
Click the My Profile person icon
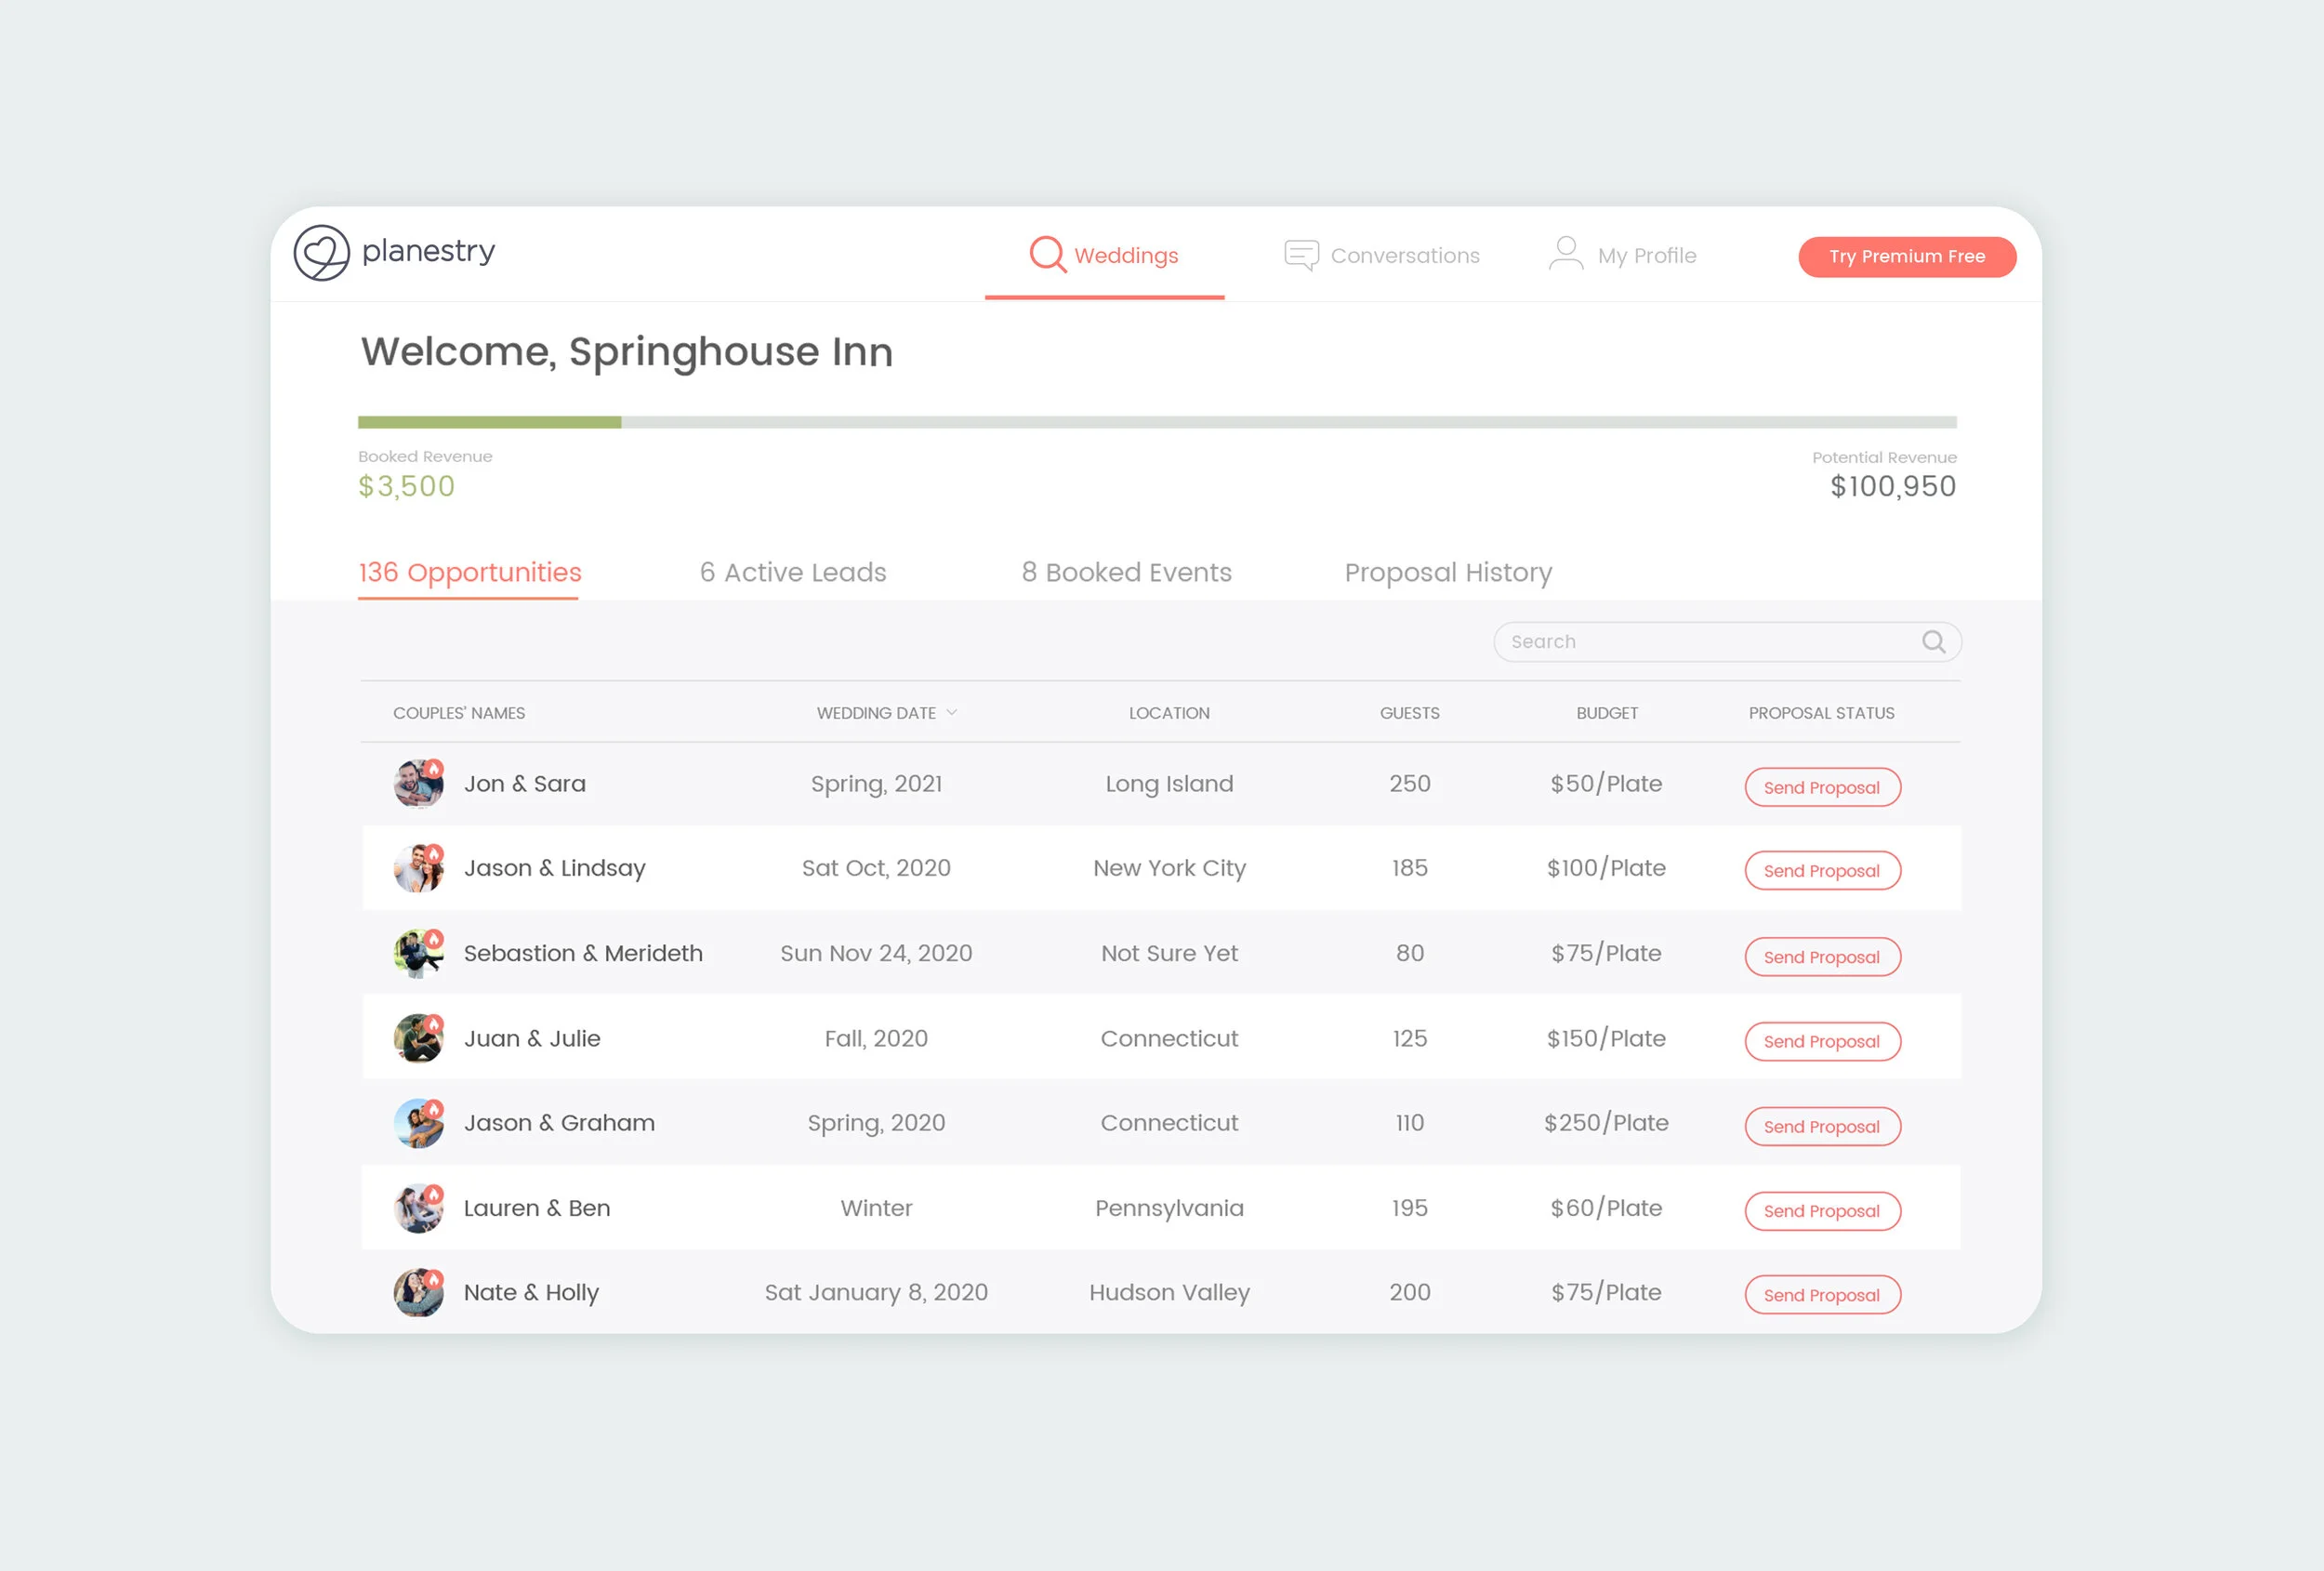point(1565,253)
